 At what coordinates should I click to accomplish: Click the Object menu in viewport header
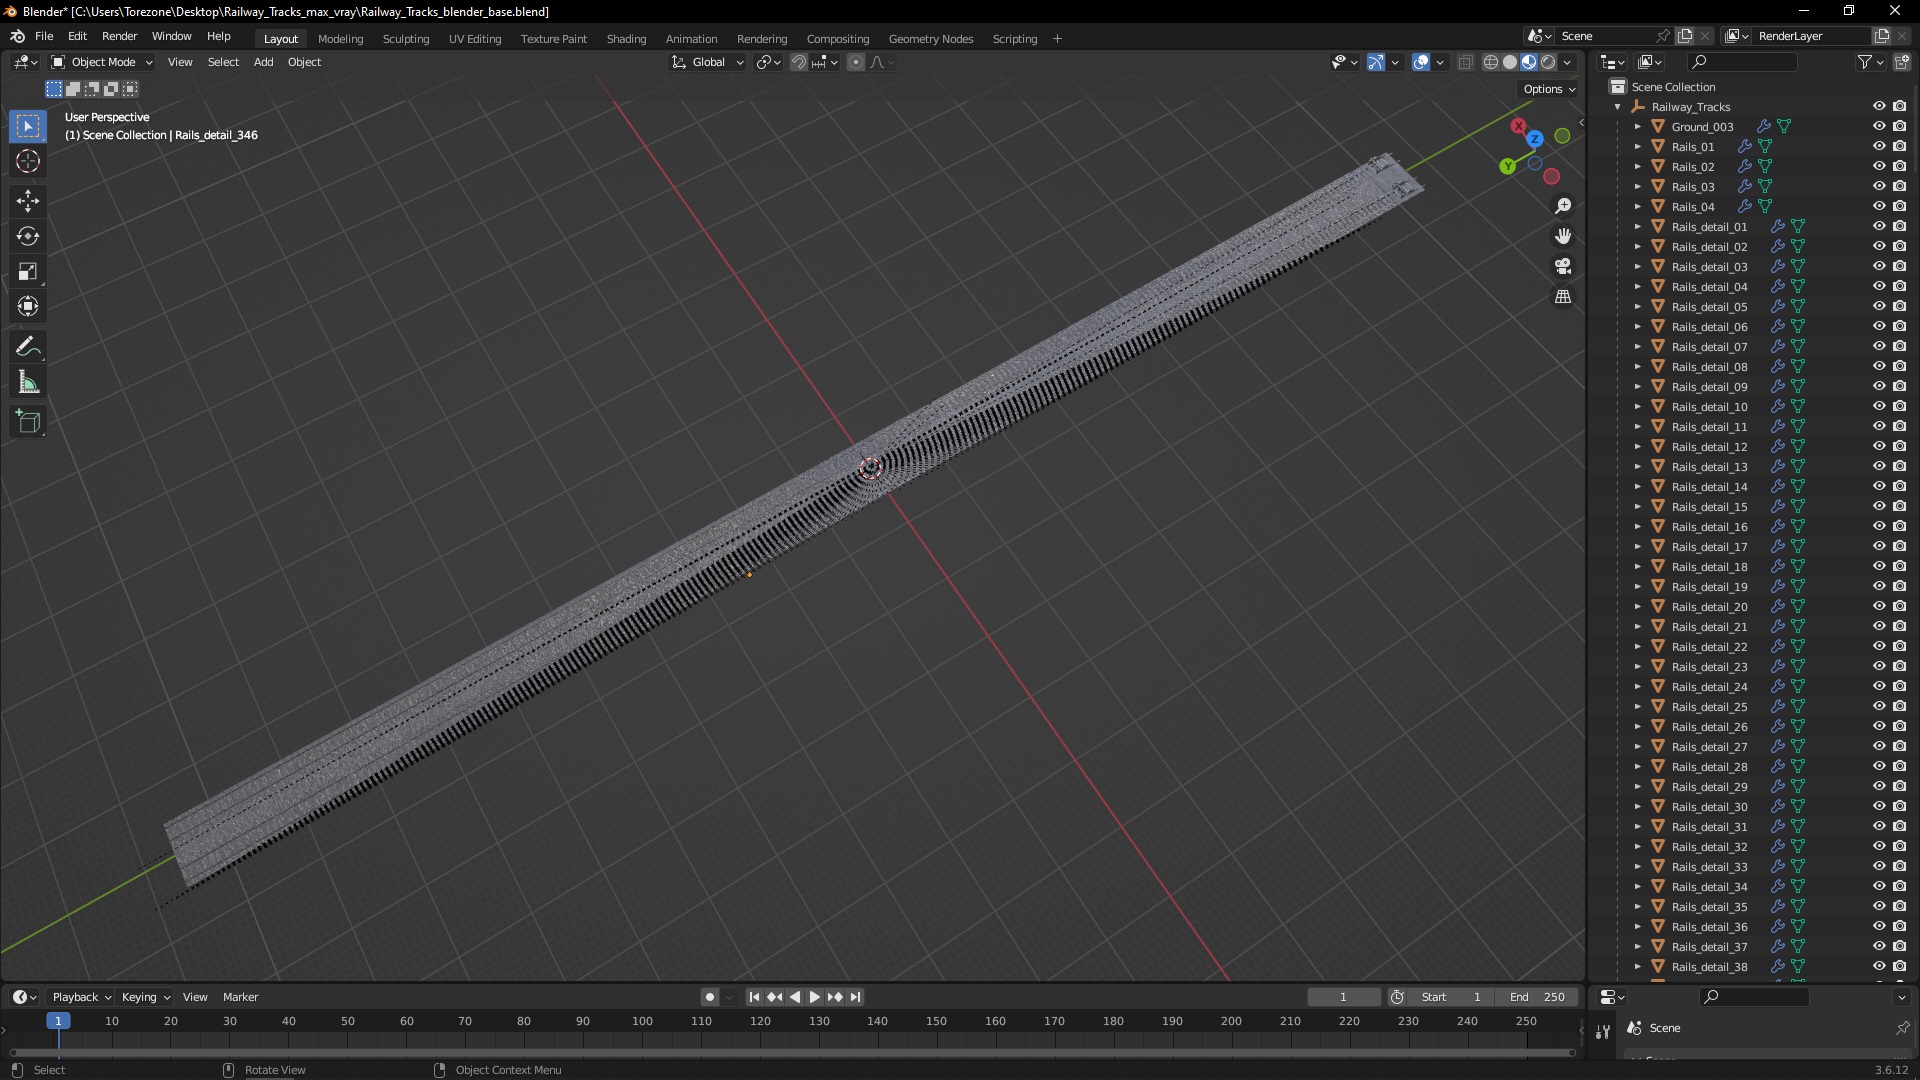click(304, 62)
